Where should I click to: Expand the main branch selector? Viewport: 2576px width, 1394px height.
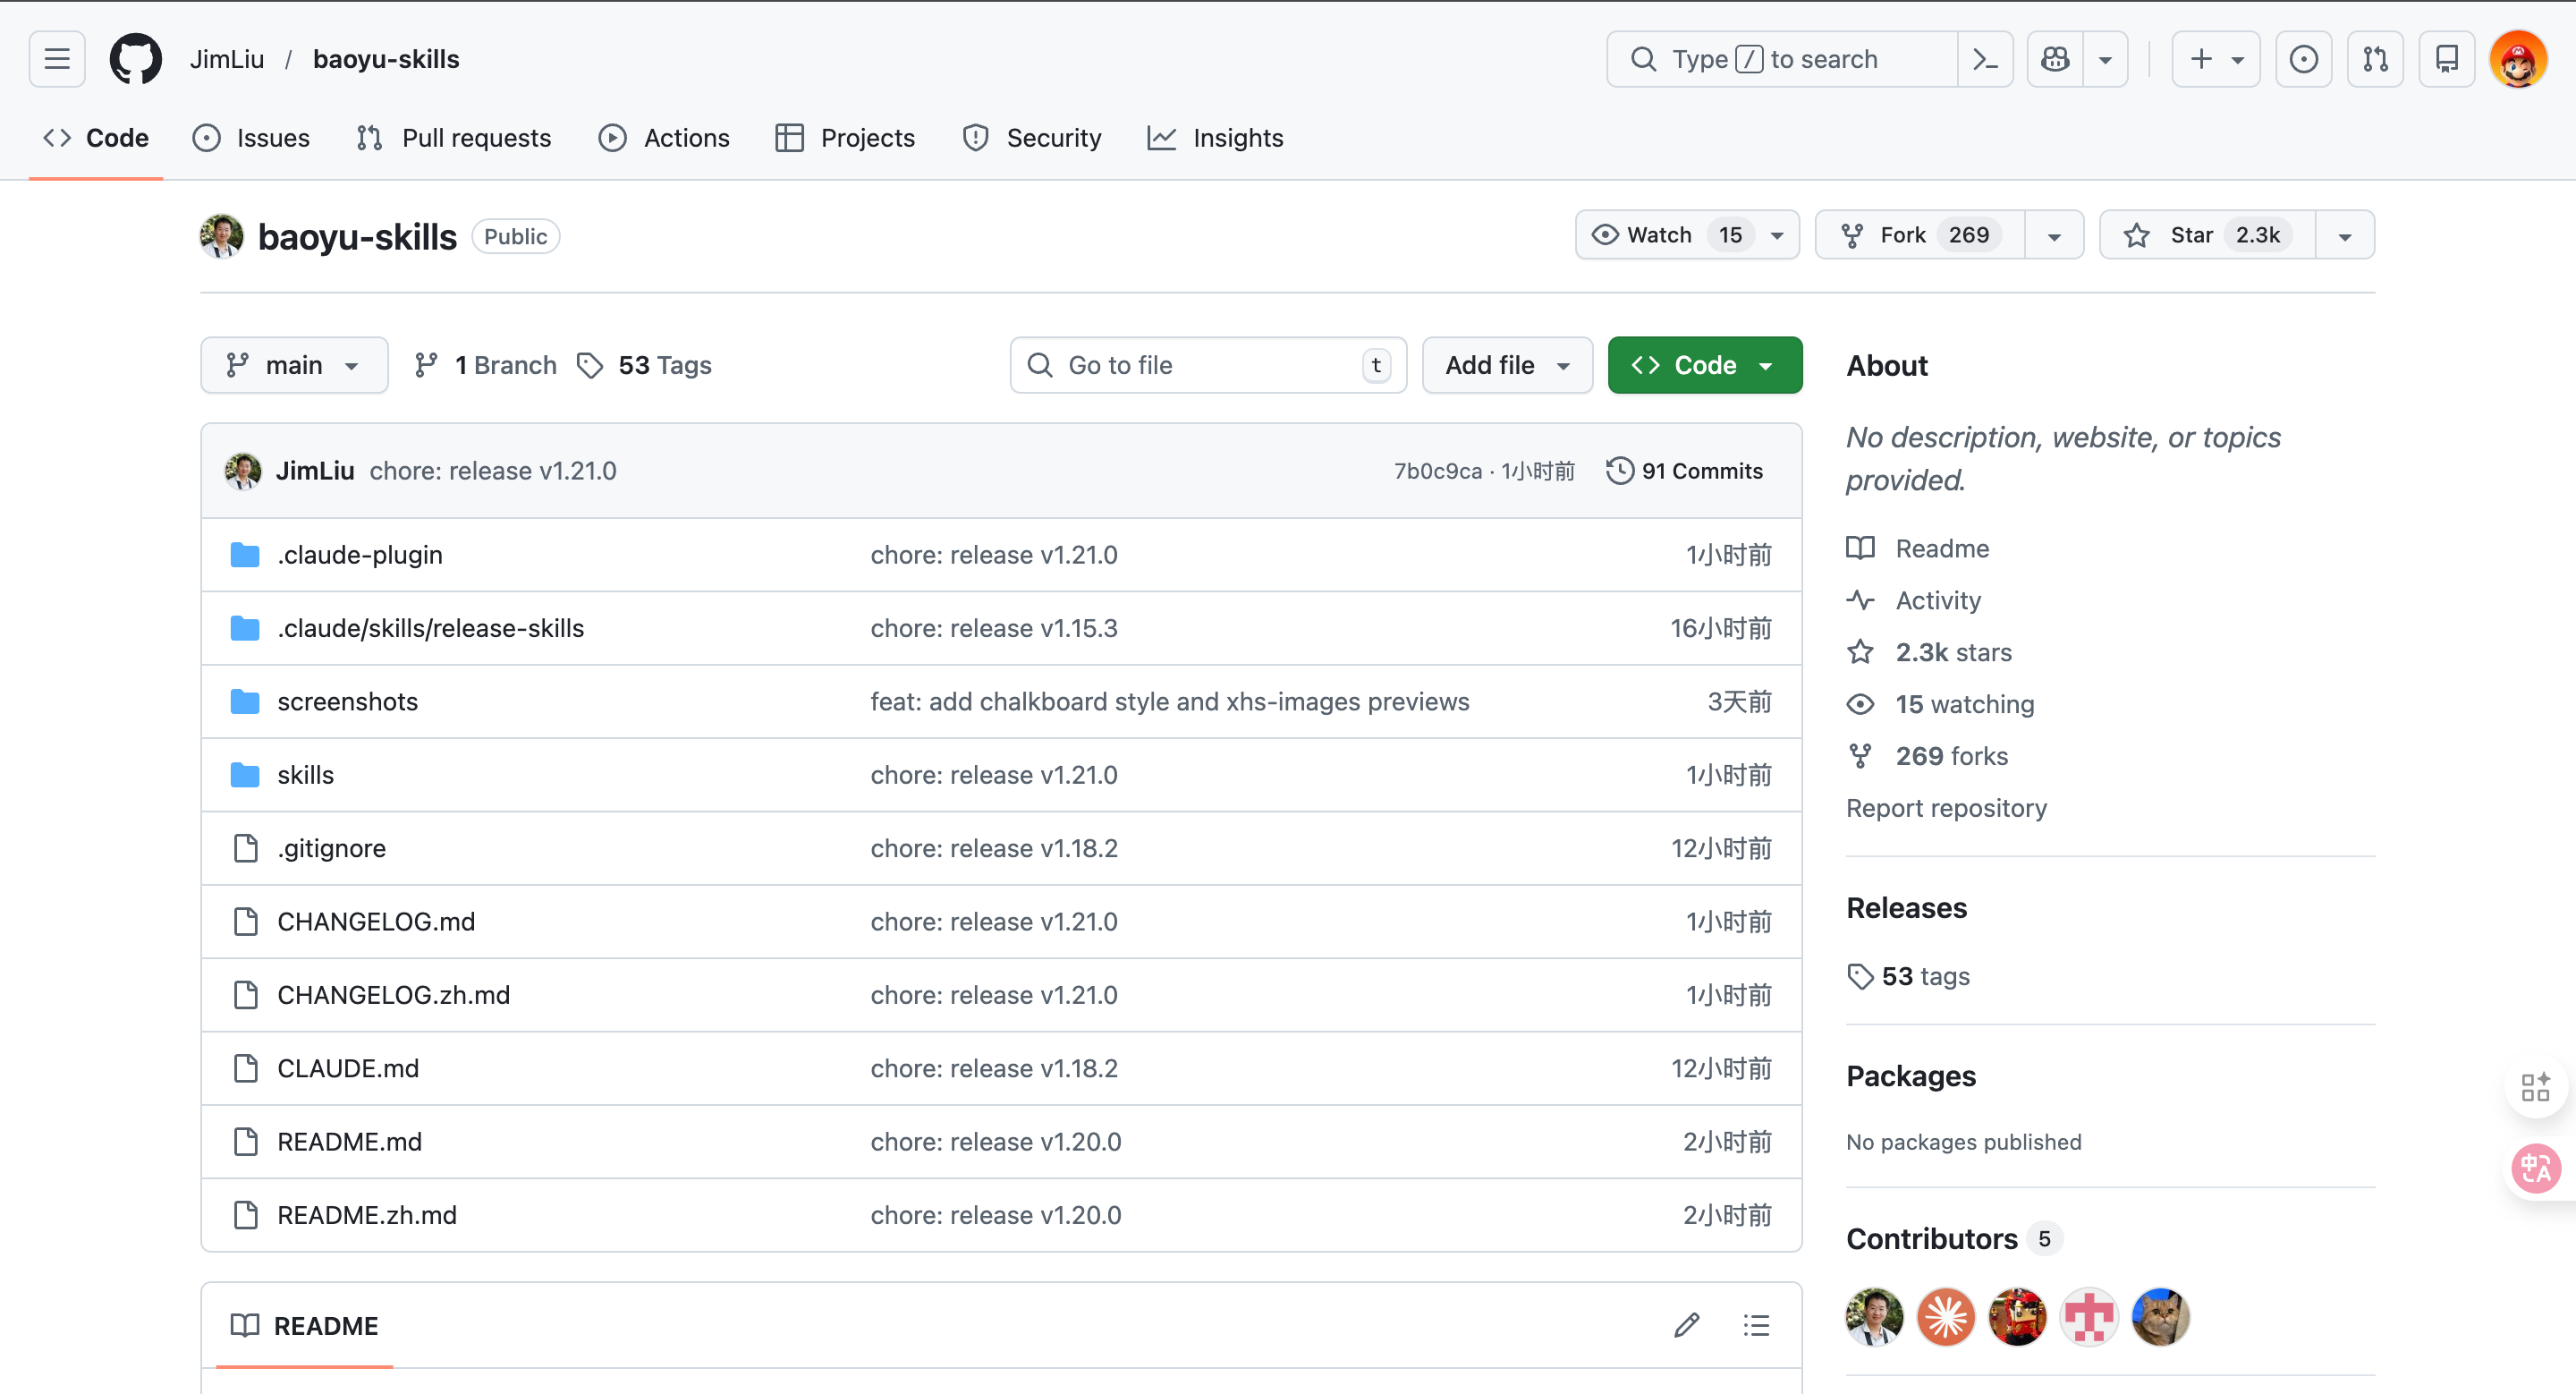[293, 365]
